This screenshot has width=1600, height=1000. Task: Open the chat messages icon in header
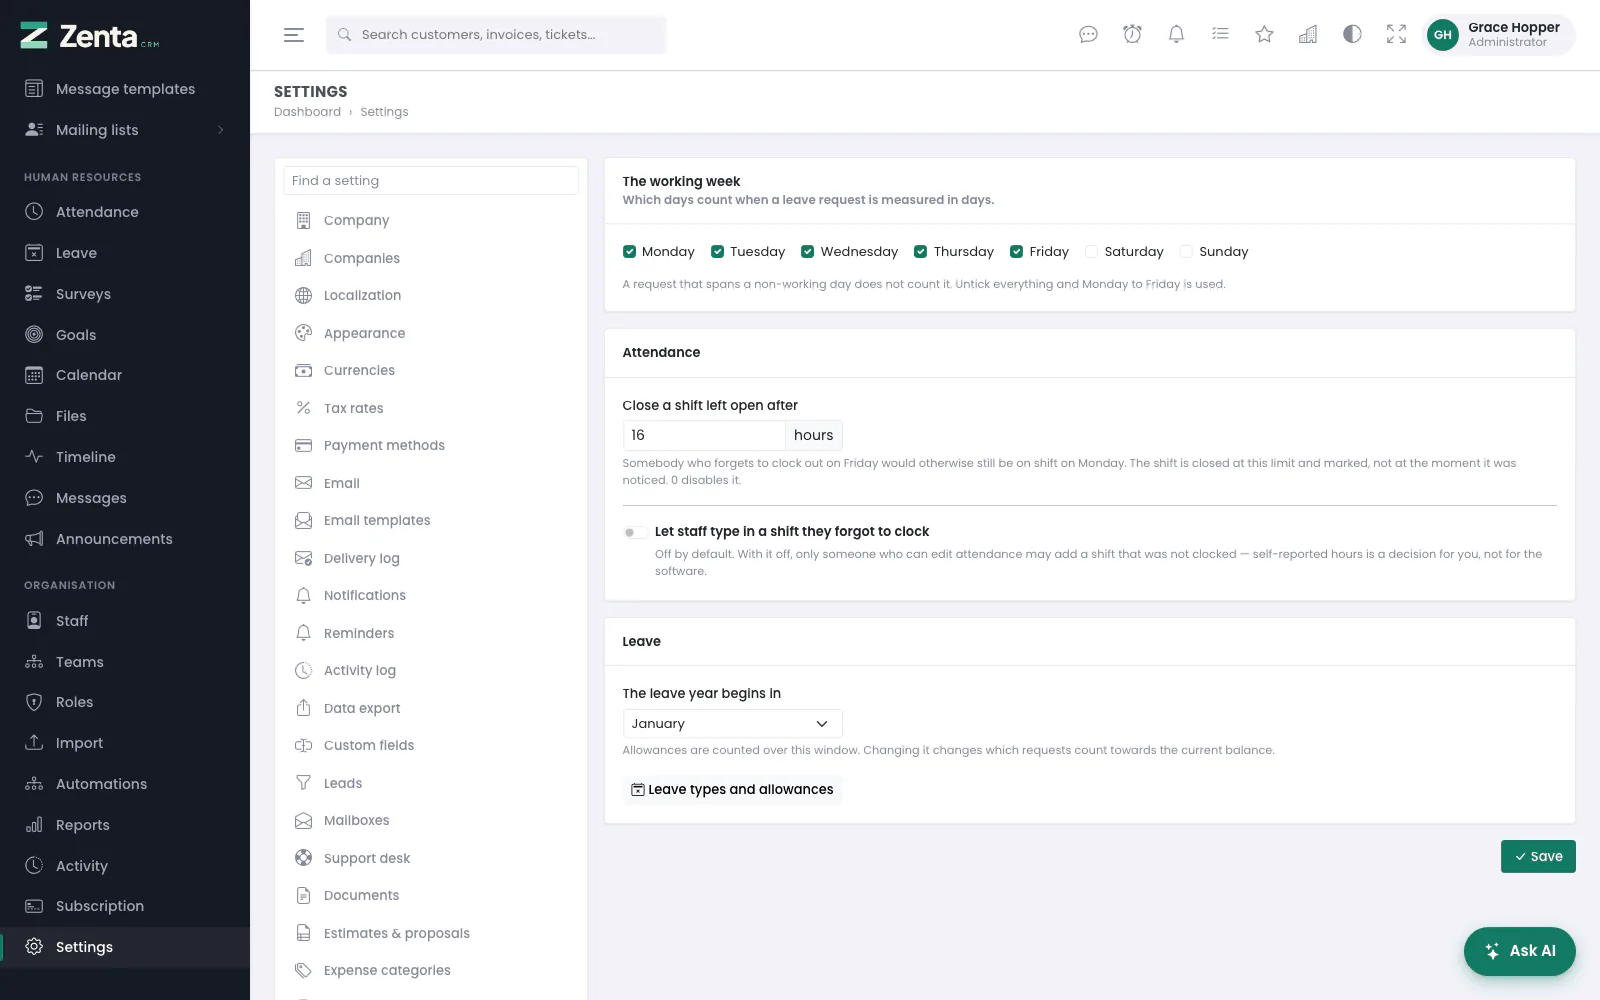(1088, 35)
